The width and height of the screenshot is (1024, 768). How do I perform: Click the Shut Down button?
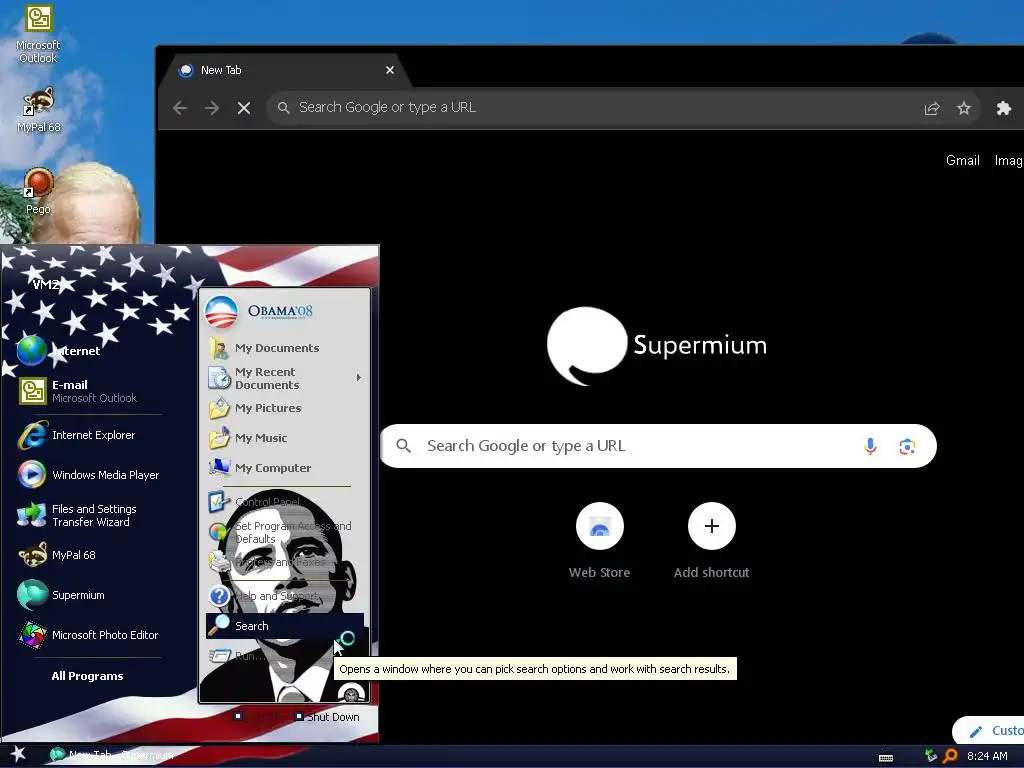click(327, 717)
